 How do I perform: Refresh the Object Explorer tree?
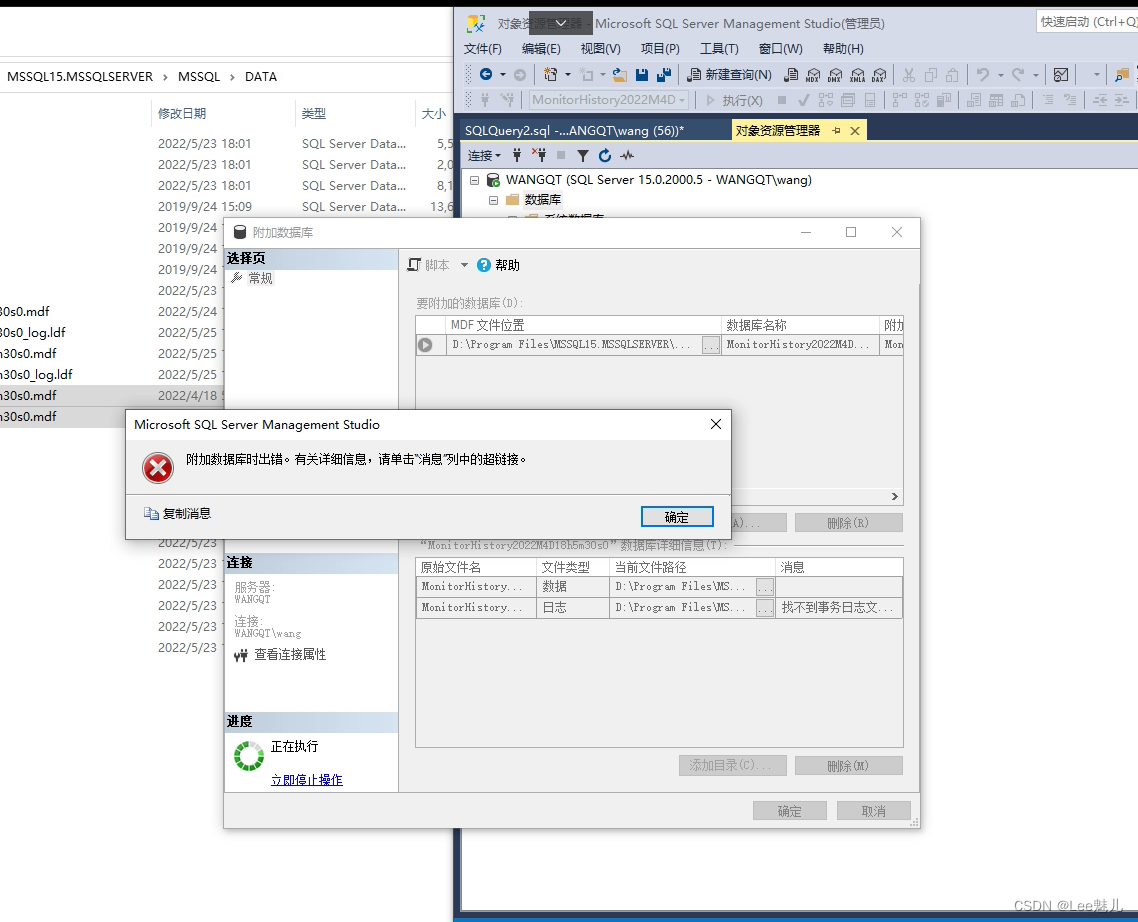pyautogui.click(x=605, y=155)
